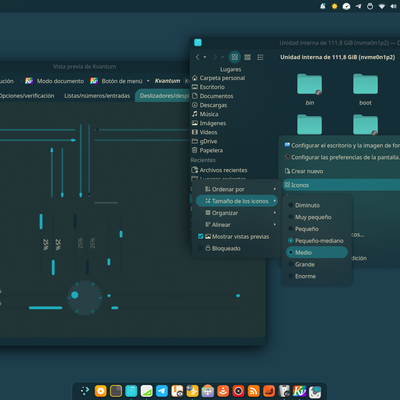Viewport: 400px width, 400px height.
Task: Select Muy pequeño icon size
Action: pos(317,217)
